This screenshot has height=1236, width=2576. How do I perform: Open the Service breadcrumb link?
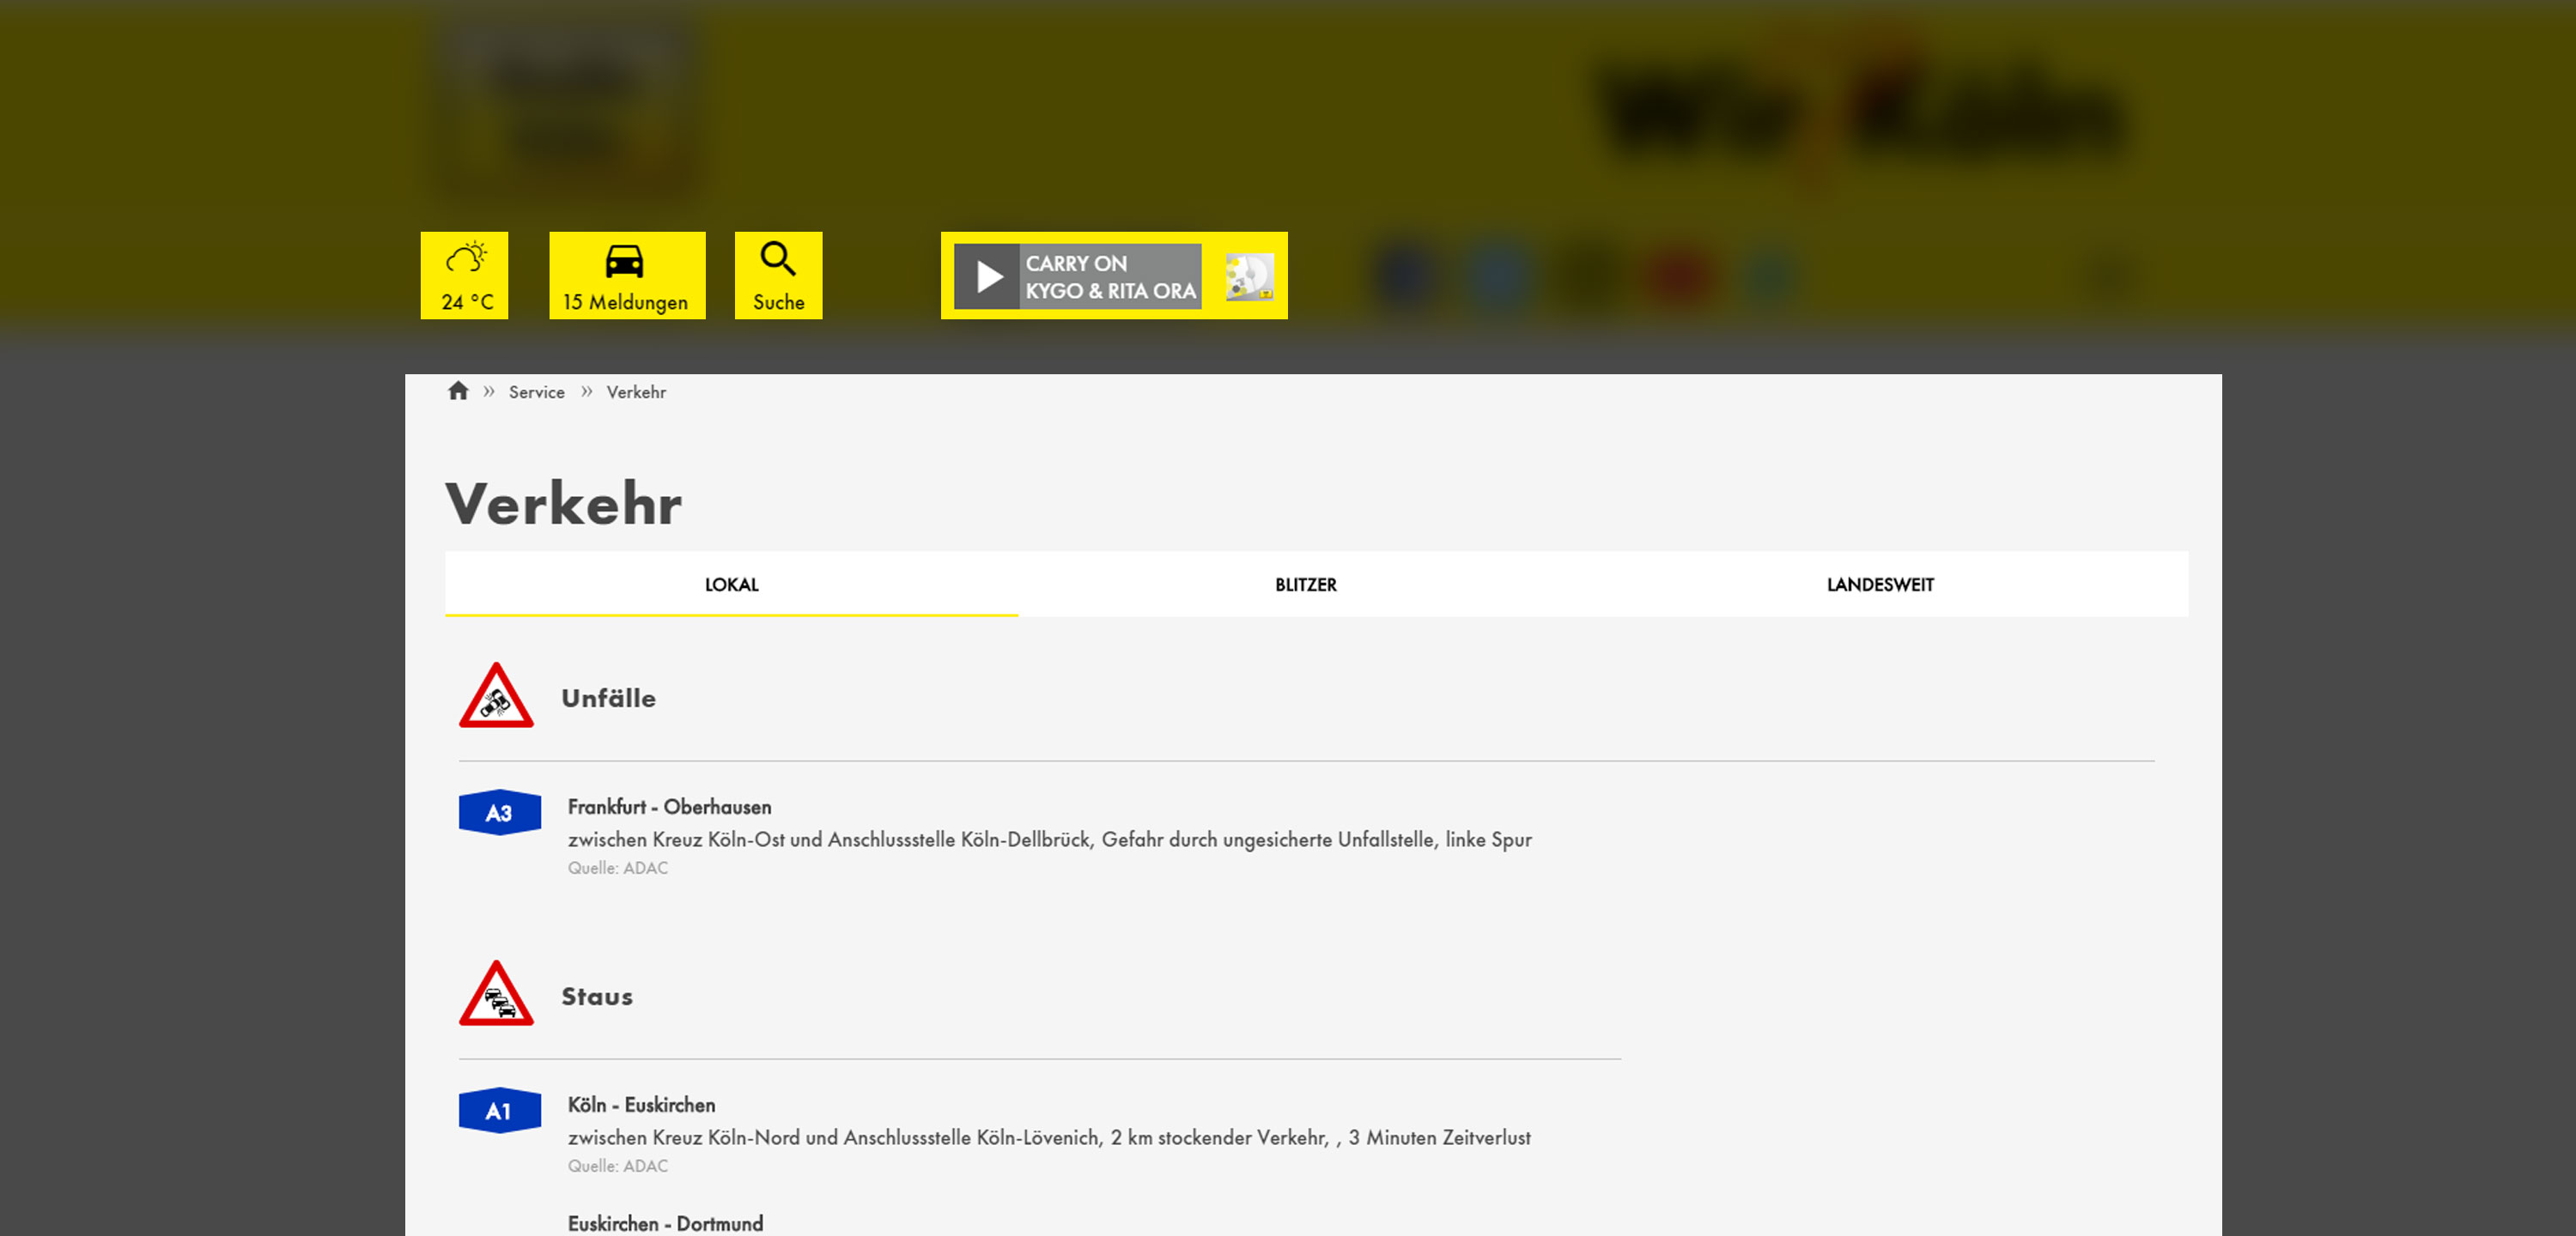click(x=536, y=392)
